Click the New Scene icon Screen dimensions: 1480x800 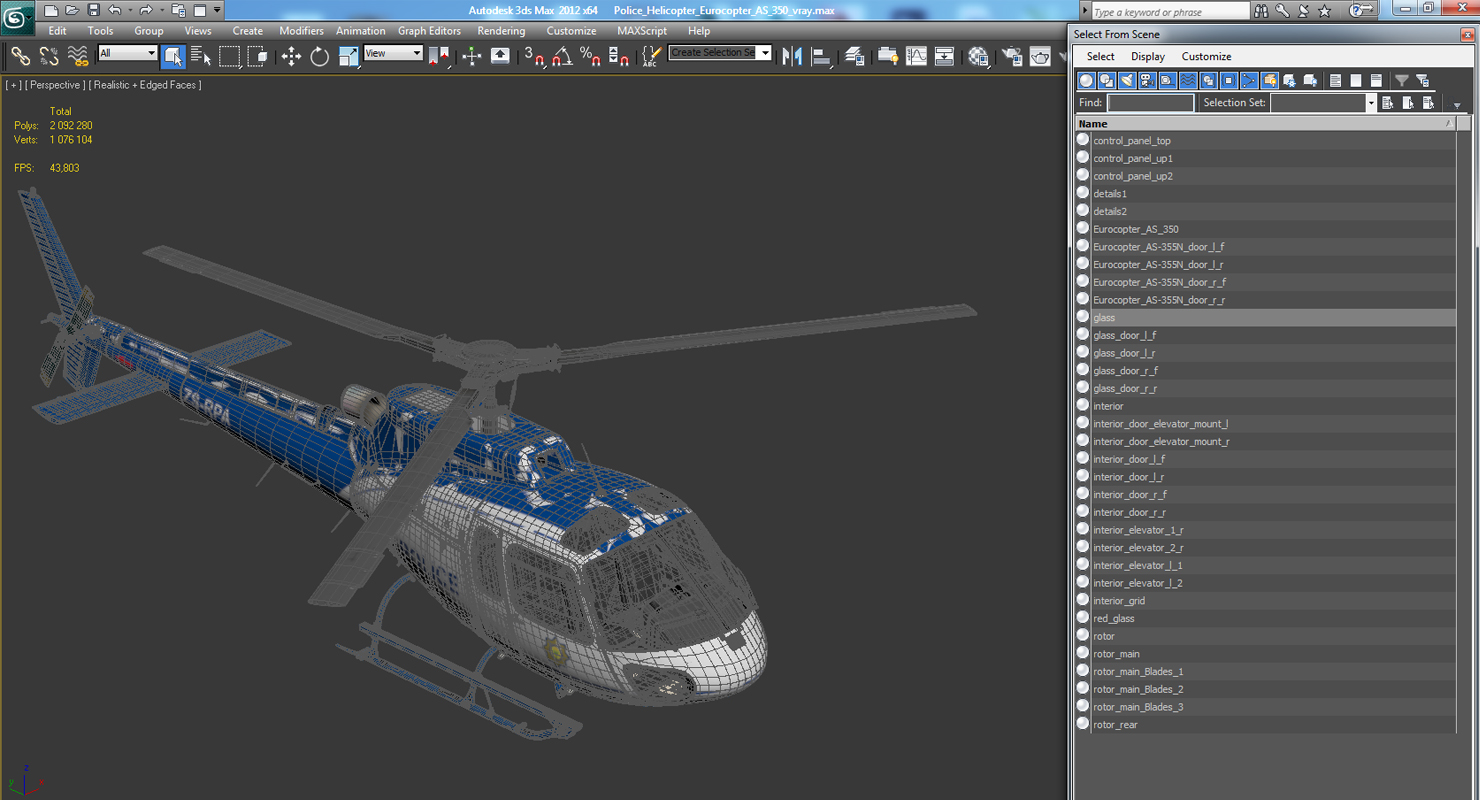click(51, 10)
